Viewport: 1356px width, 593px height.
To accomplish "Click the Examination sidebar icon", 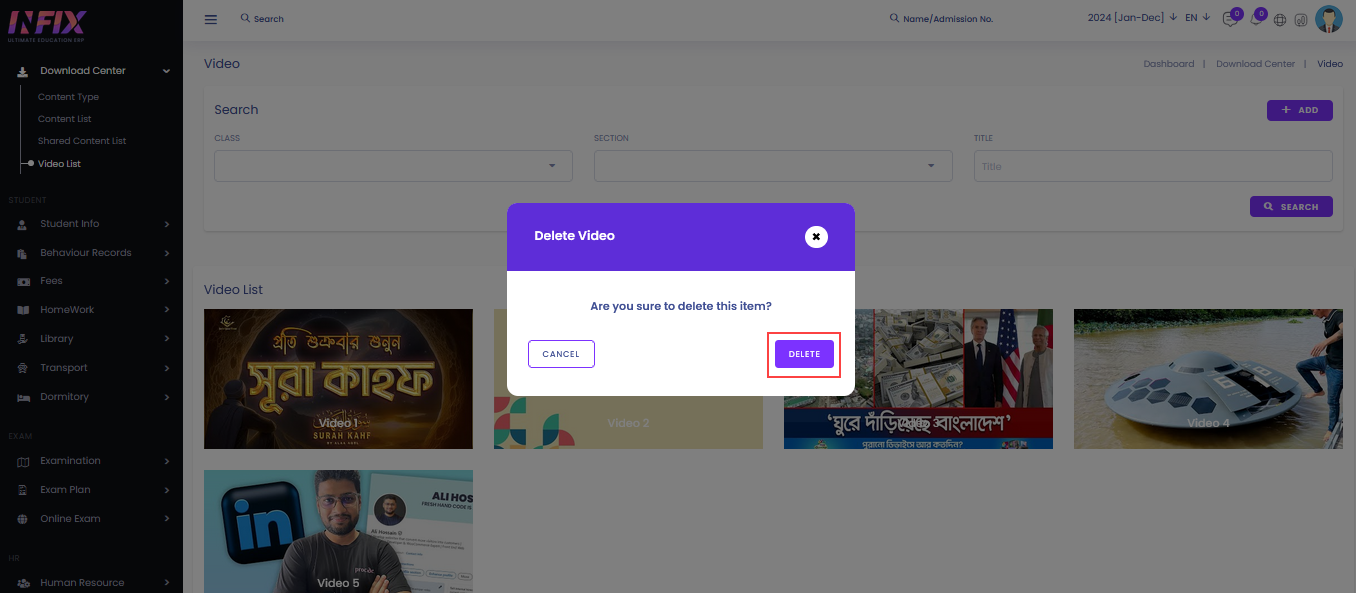I will [23, 461].
